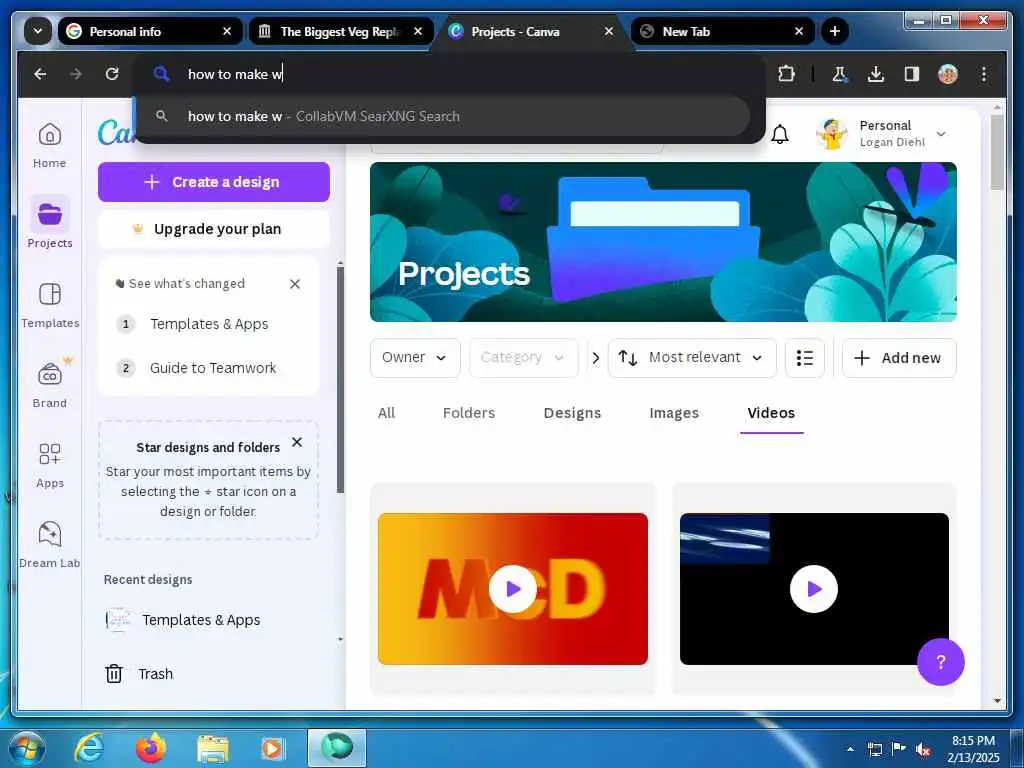This screenshot has height=768, width=1024.
Task: Reload the page with the refresh icon
Action: (x=112, y=74)
